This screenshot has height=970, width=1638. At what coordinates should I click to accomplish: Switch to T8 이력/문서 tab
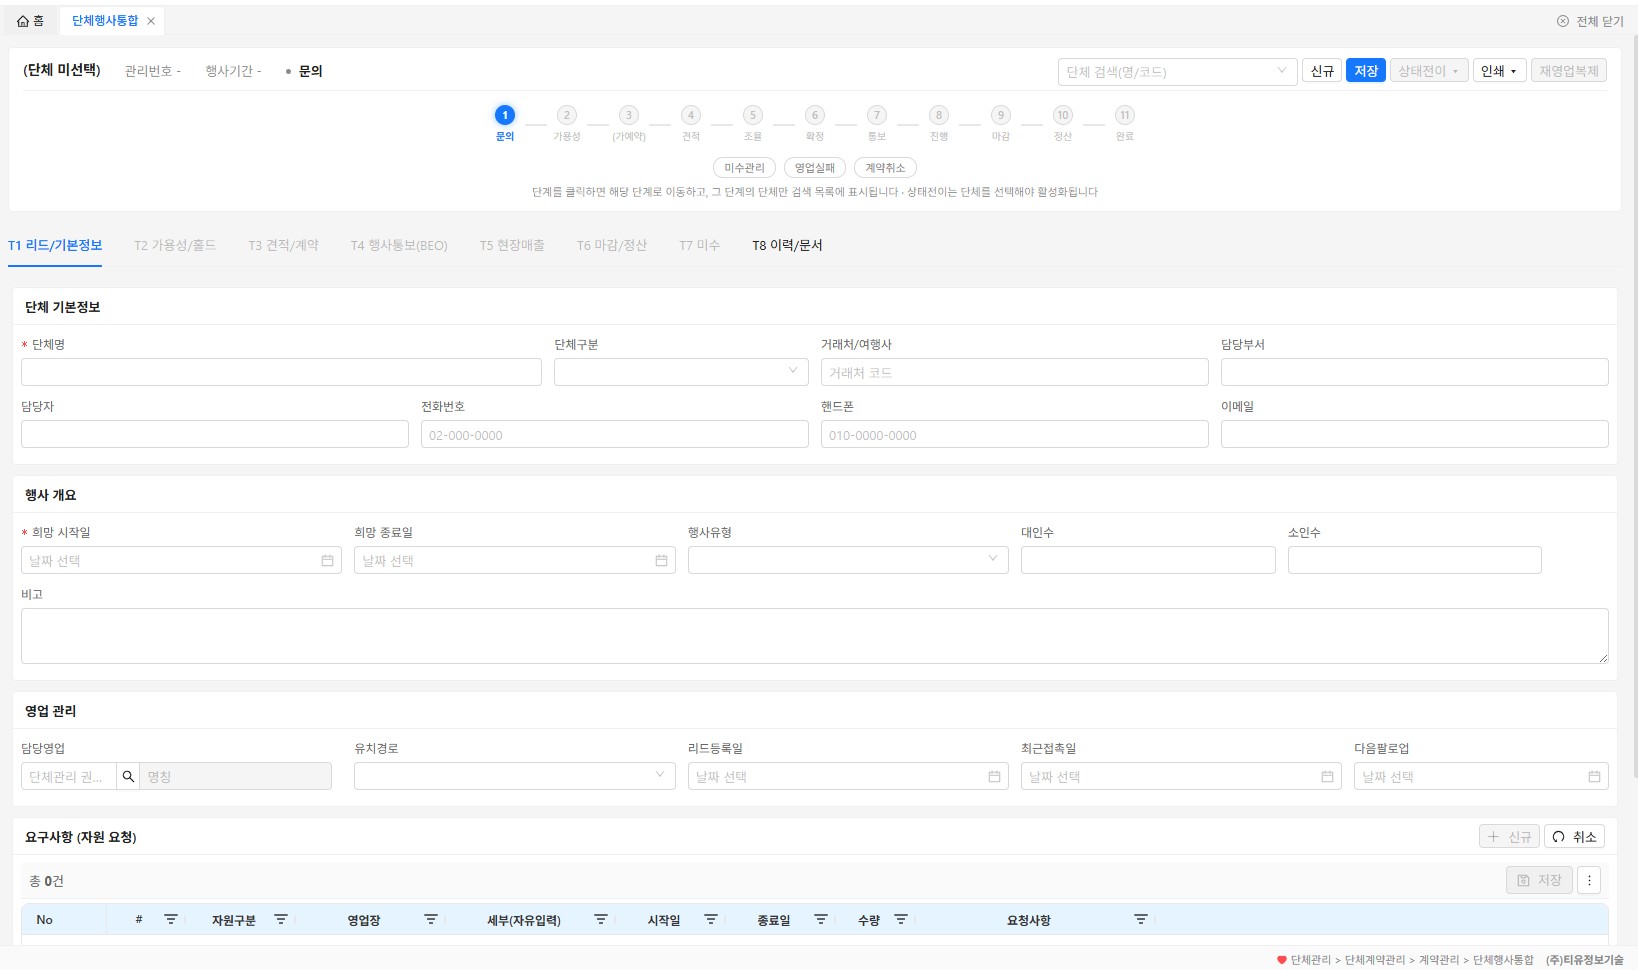tap(787, 245)
